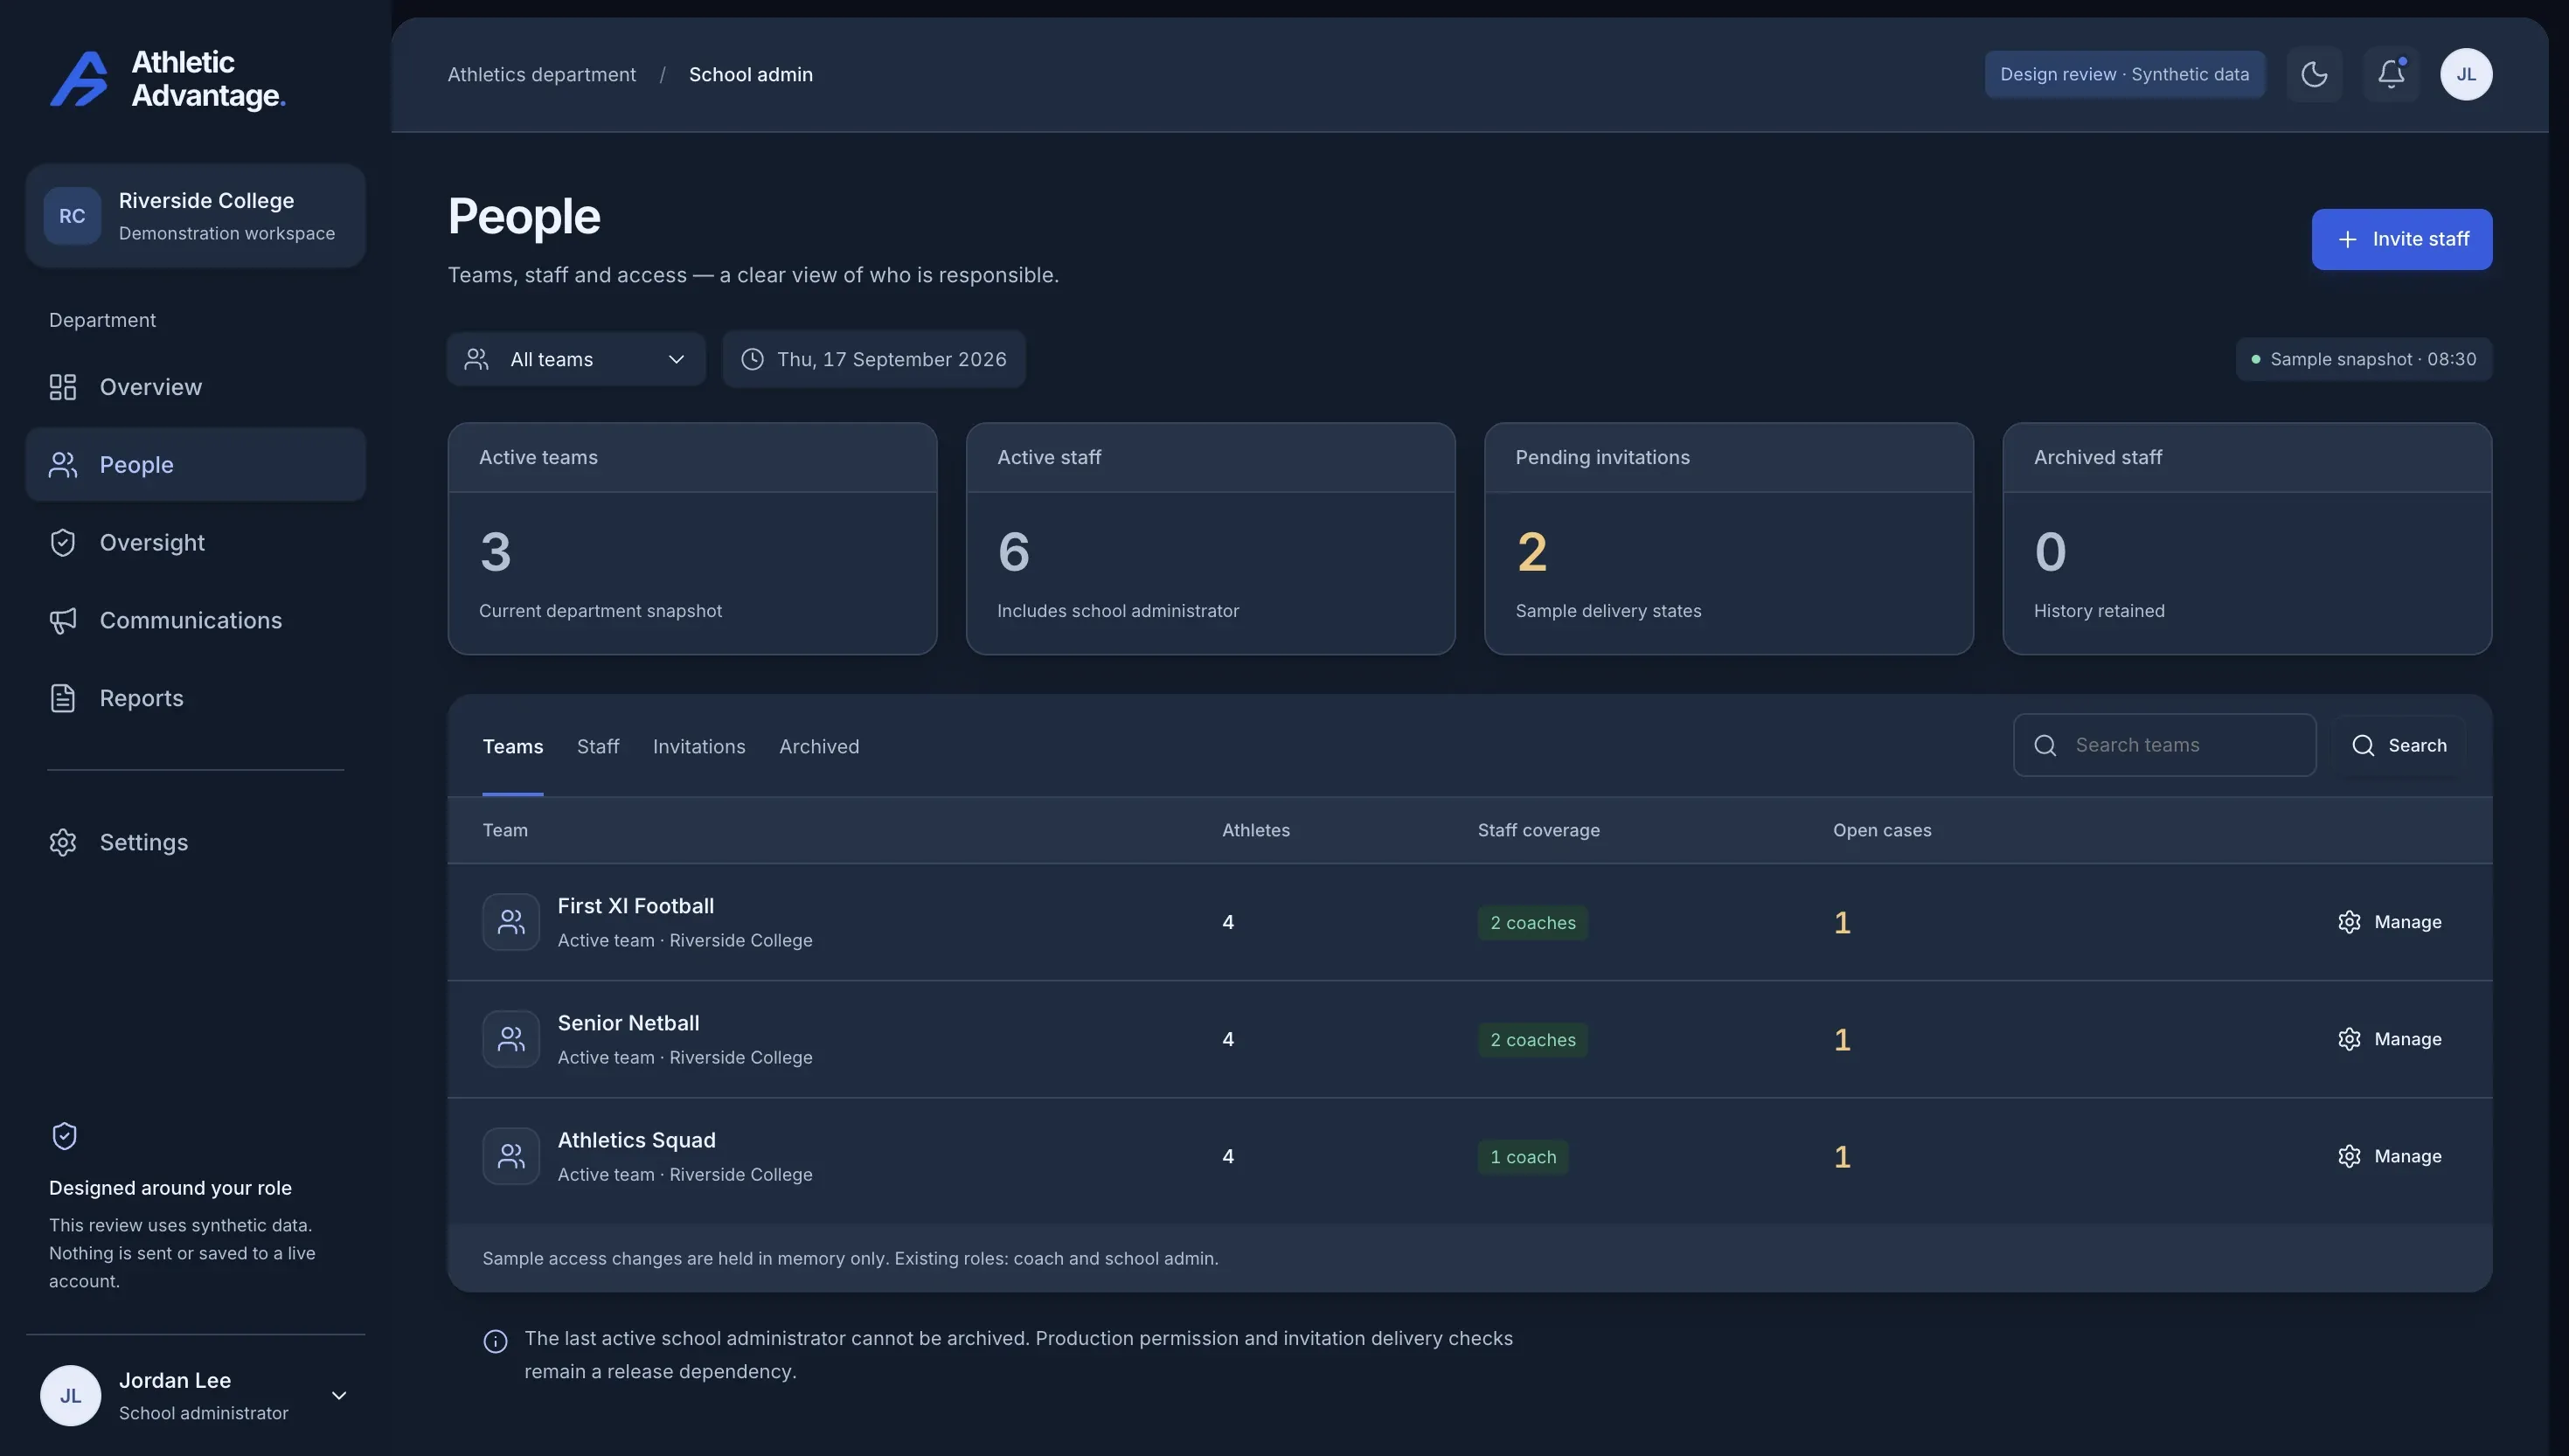This screenshot has width=2569, height=1456.
Task: Click the Open cases column header
Action: coord(1881,830)
